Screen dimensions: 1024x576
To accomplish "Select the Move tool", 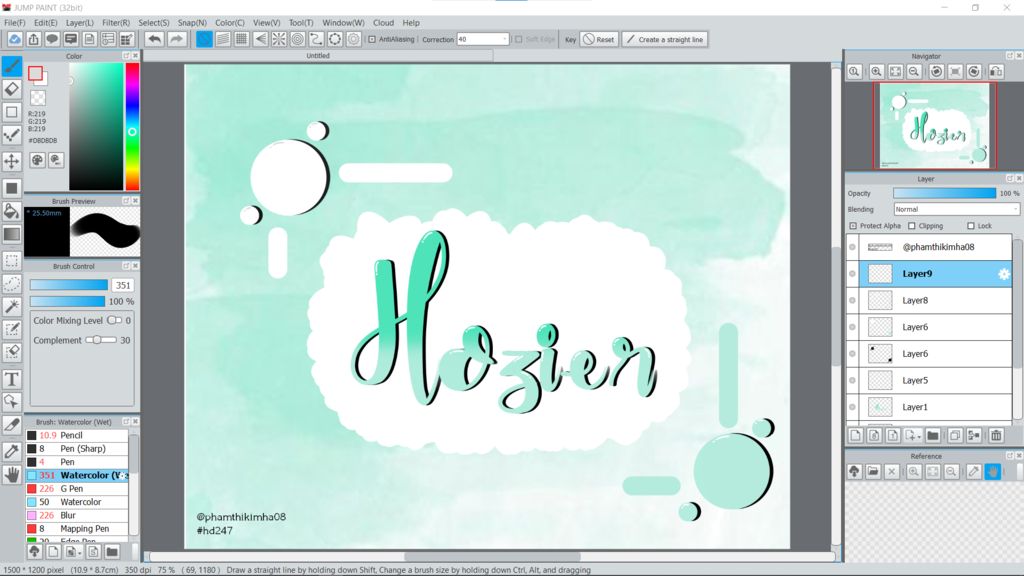I will pos(12,161).
